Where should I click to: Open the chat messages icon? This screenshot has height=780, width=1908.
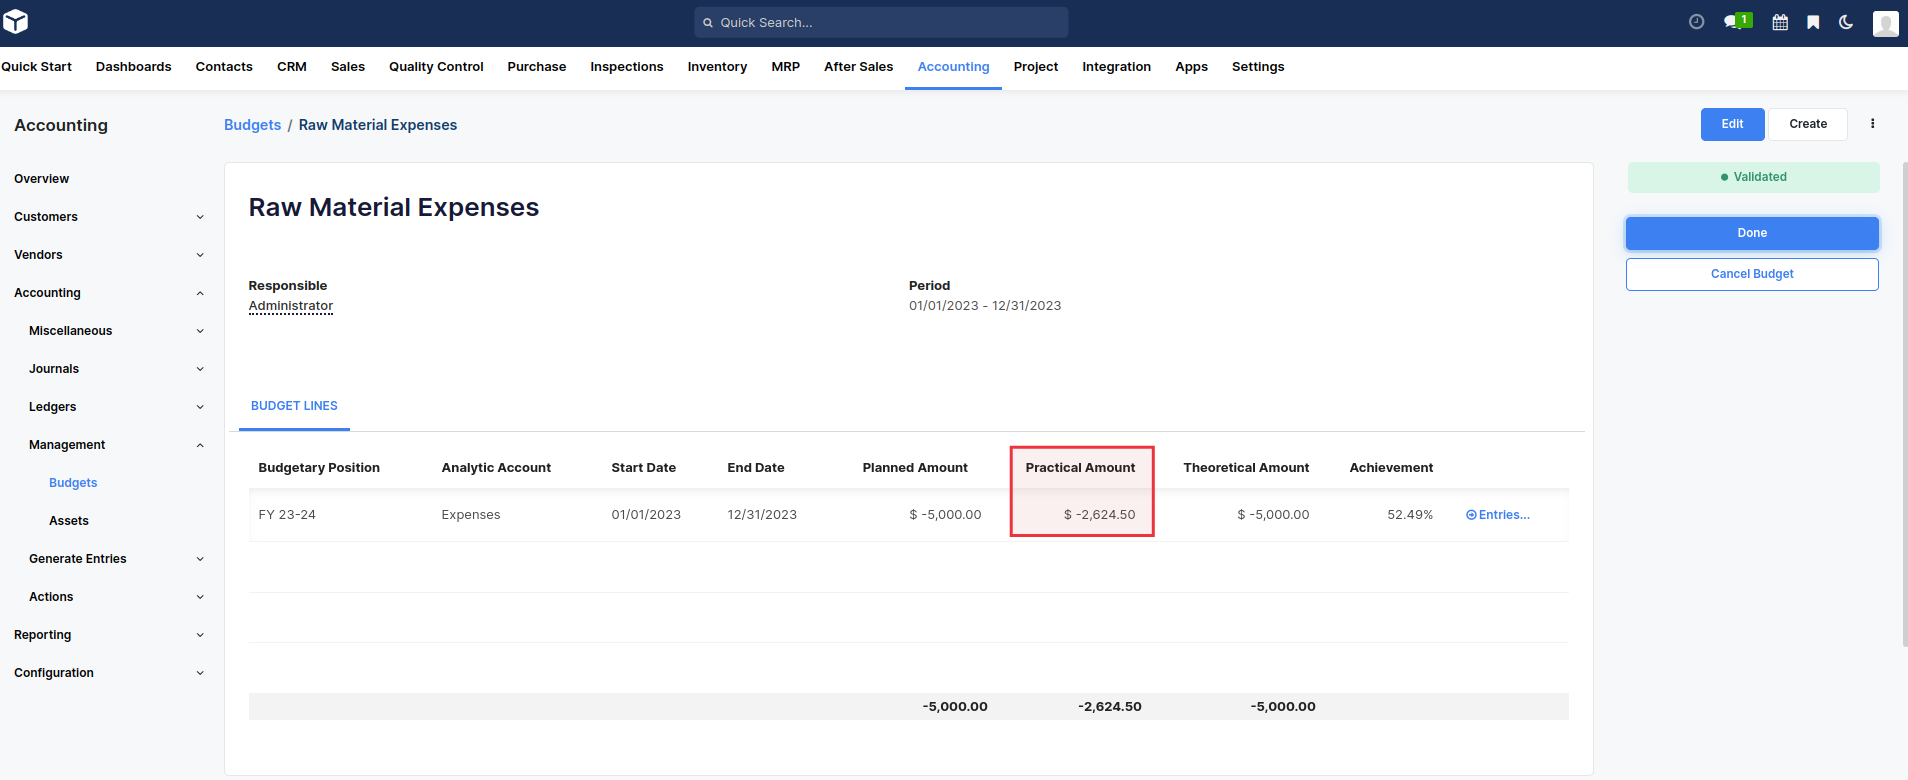1733,22
